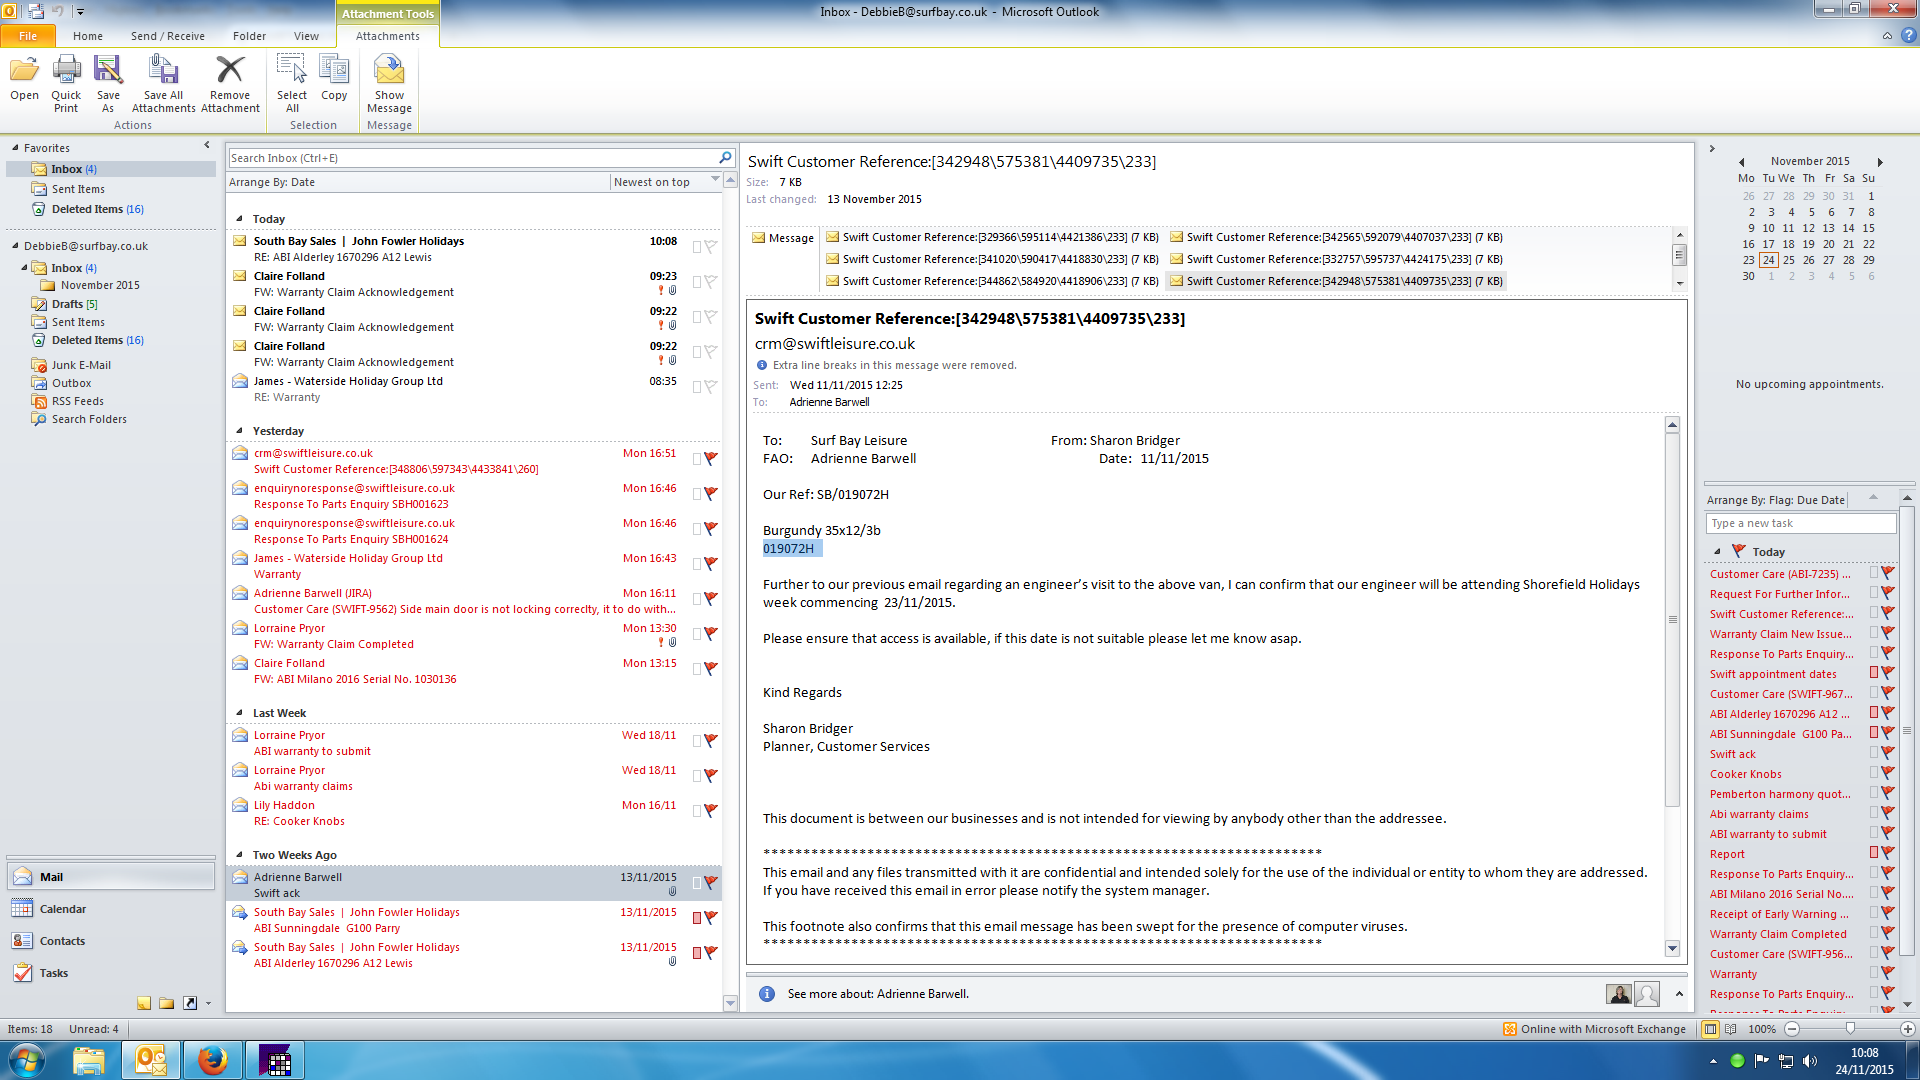Click the Show Message icon

point(389,84)
